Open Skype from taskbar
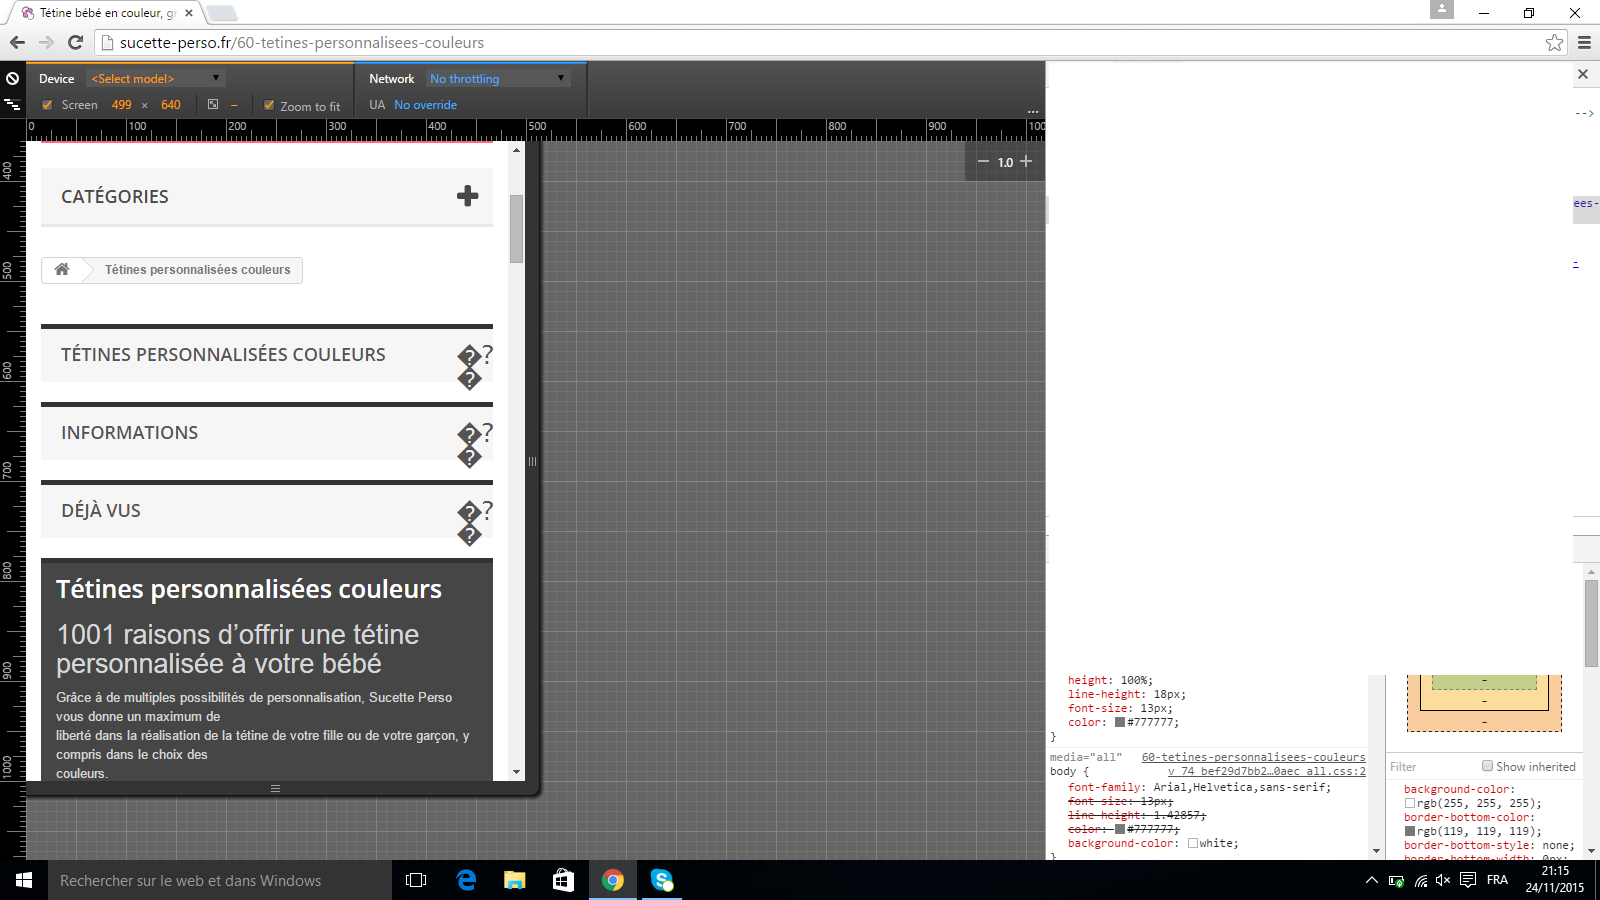Screen dimensions: 1600x900 (662, 880)
